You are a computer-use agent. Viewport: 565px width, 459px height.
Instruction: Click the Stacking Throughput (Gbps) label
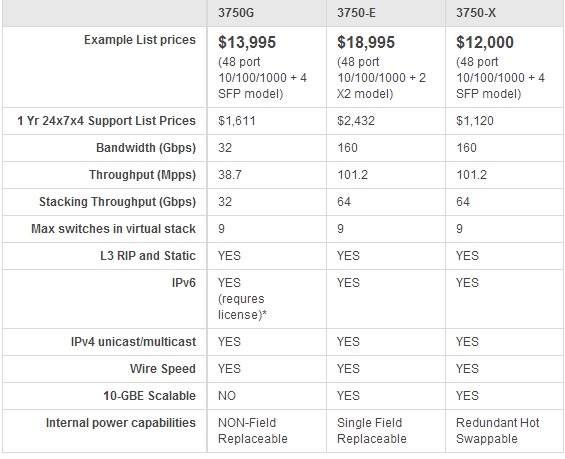click(117, 202)
